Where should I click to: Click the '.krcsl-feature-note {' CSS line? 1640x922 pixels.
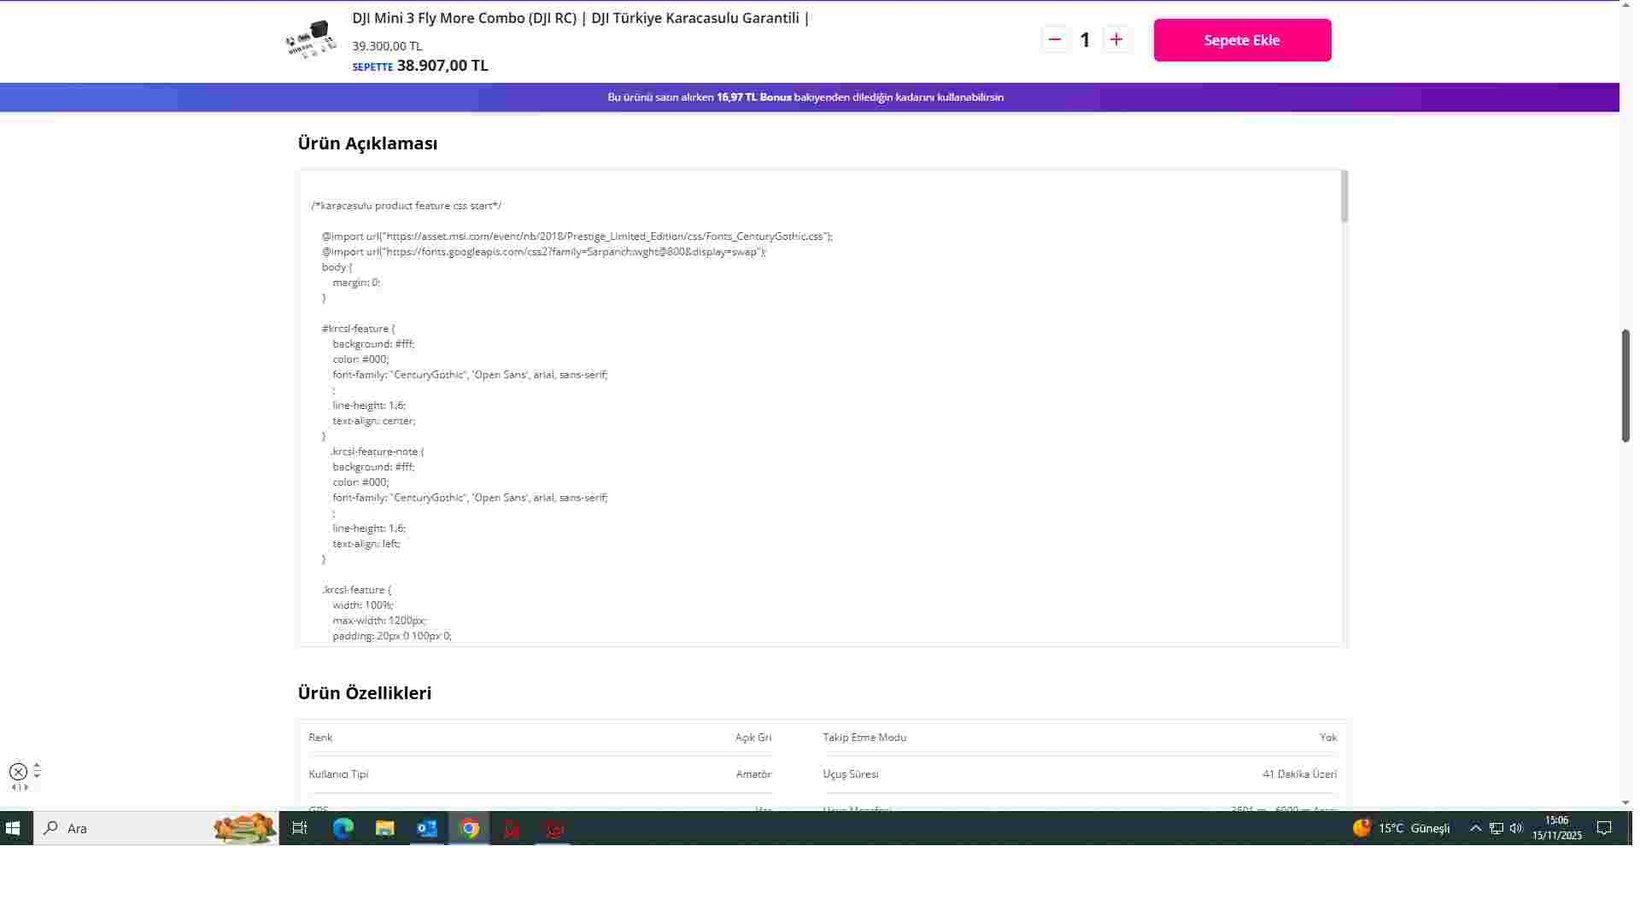378,453
